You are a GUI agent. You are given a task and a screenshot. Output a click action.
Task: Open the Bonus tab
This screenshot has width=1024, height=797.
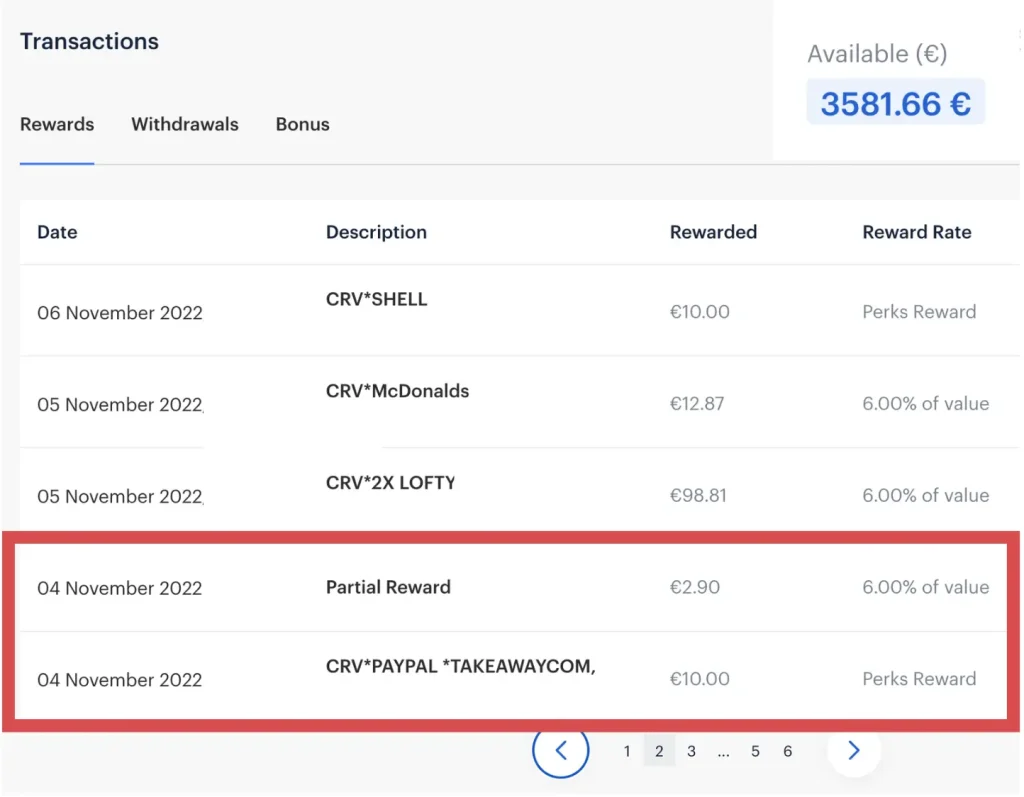pyautogui.click(x=302, y=125)
